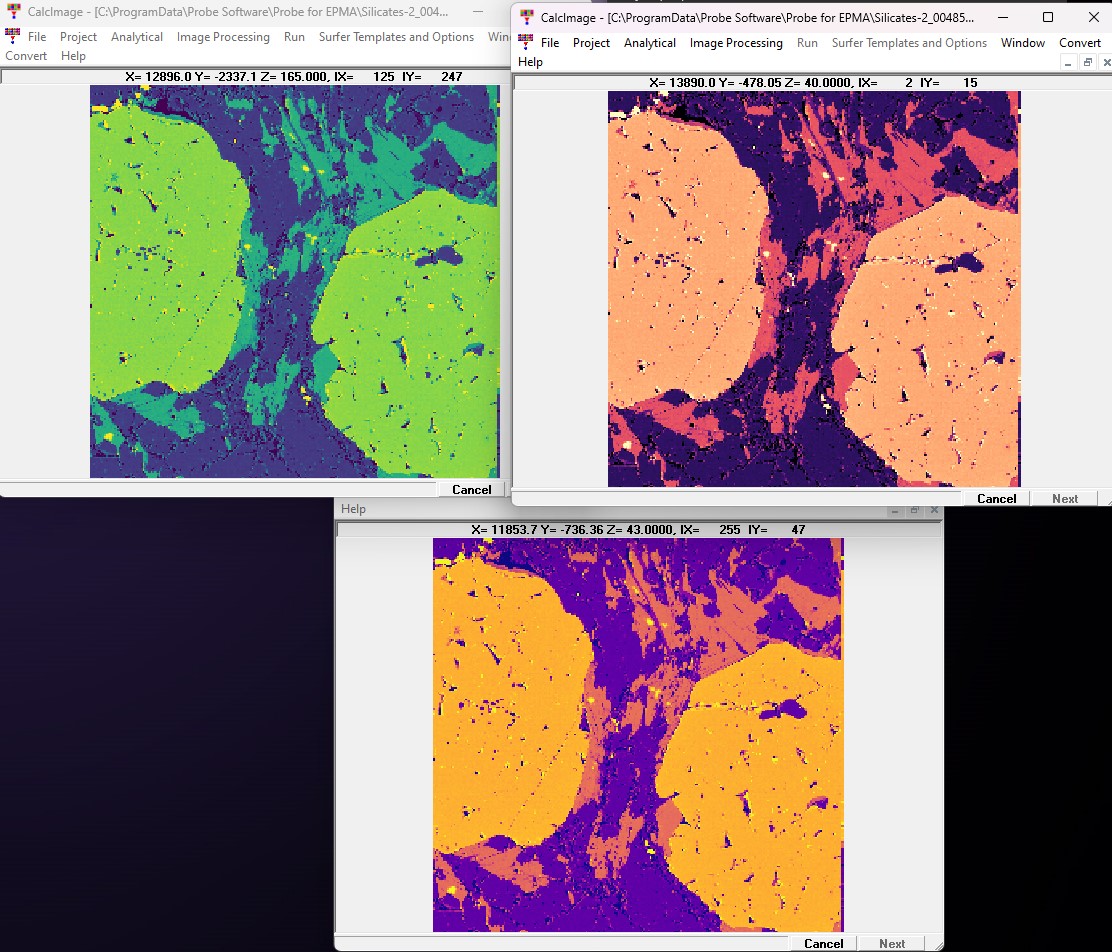Click the green-colored element map image
Viewport: 1112px width, 952px height.
point(294,281)
